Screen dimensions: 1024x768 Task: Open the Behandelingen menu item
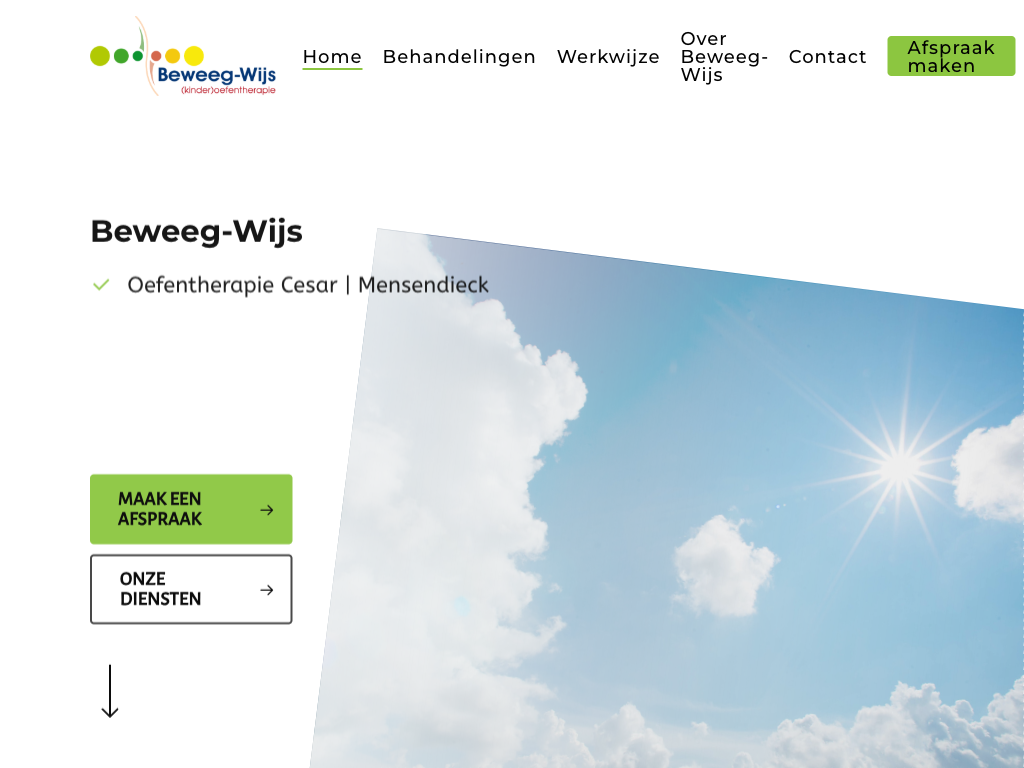(459, 57)
